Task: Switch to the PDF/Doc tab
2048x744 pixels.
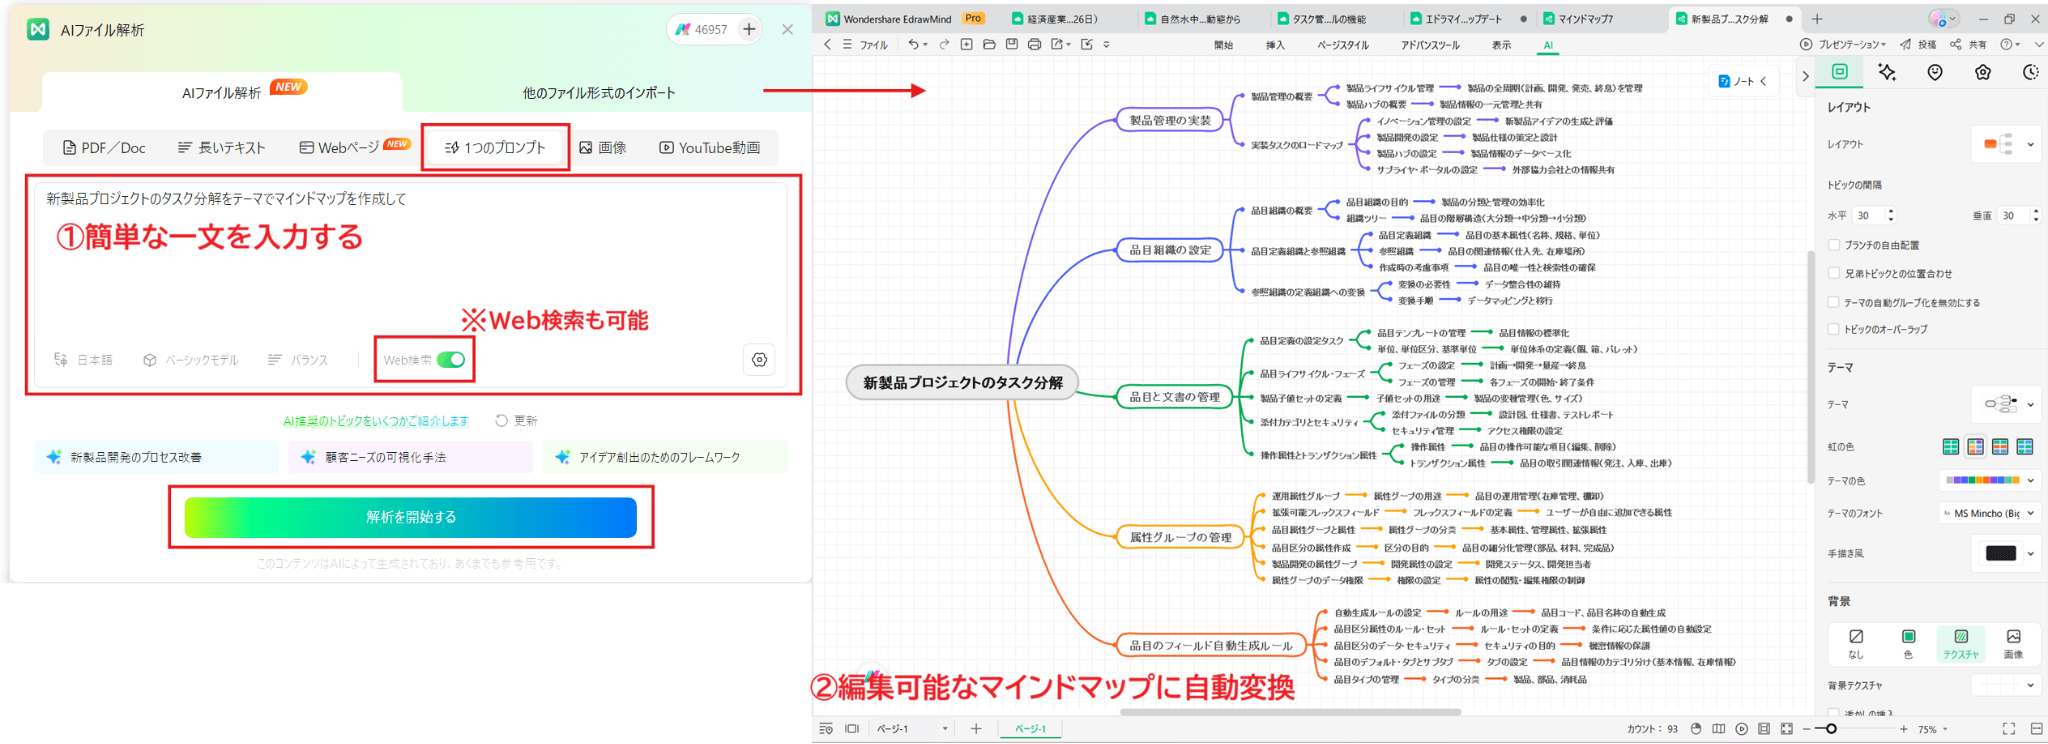Action: pyautogui.click(x=104, y=148)
